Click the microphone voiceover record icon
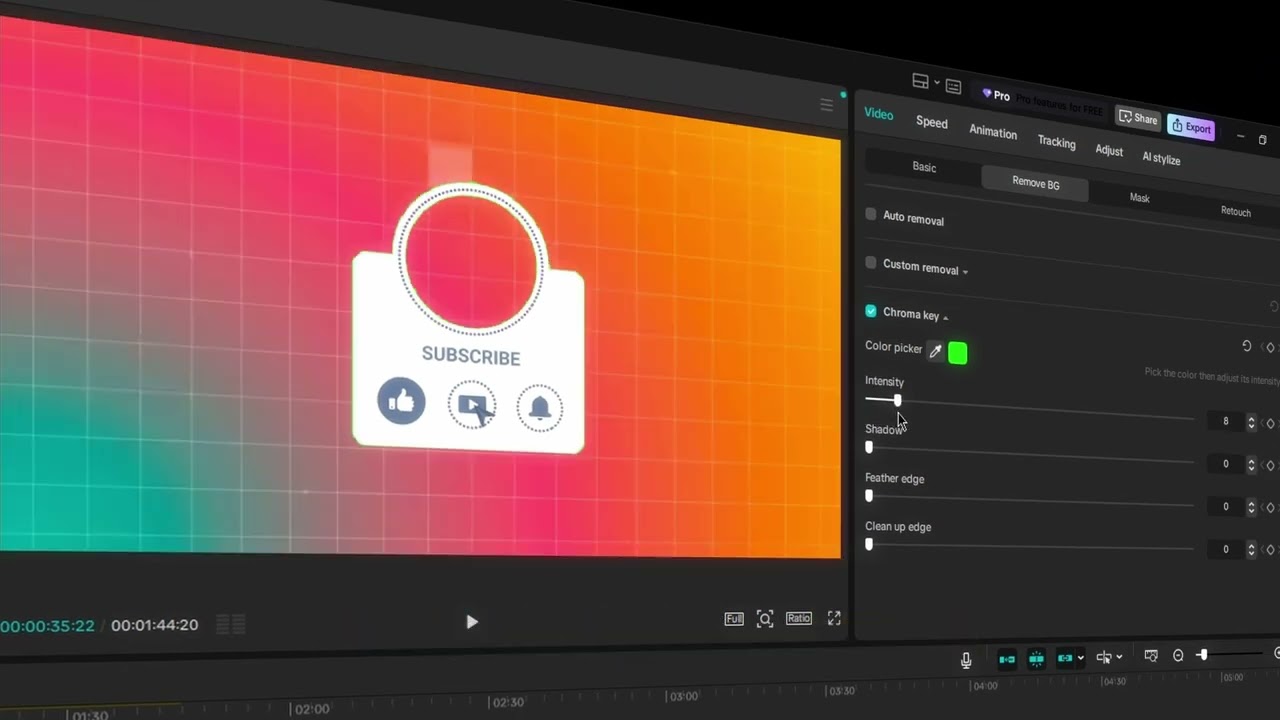Viewport: 1280px width, 720px height. [x=966, y=660]
